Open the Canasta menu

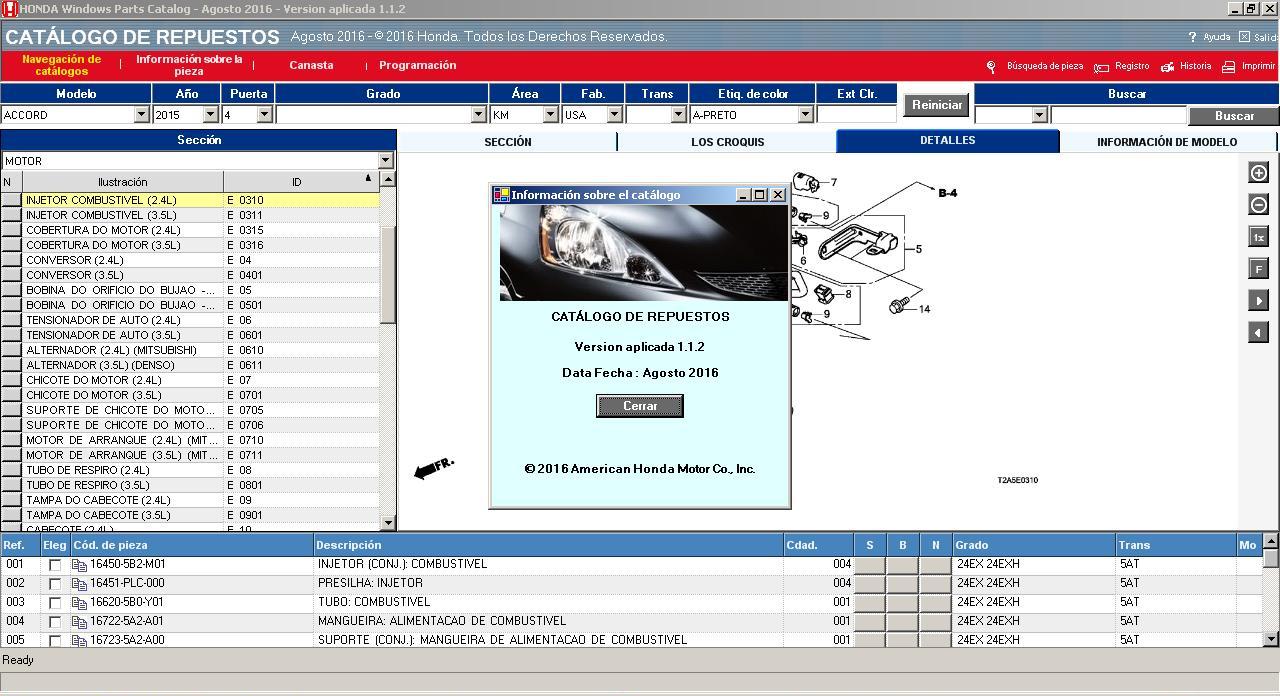pos(310,65)
